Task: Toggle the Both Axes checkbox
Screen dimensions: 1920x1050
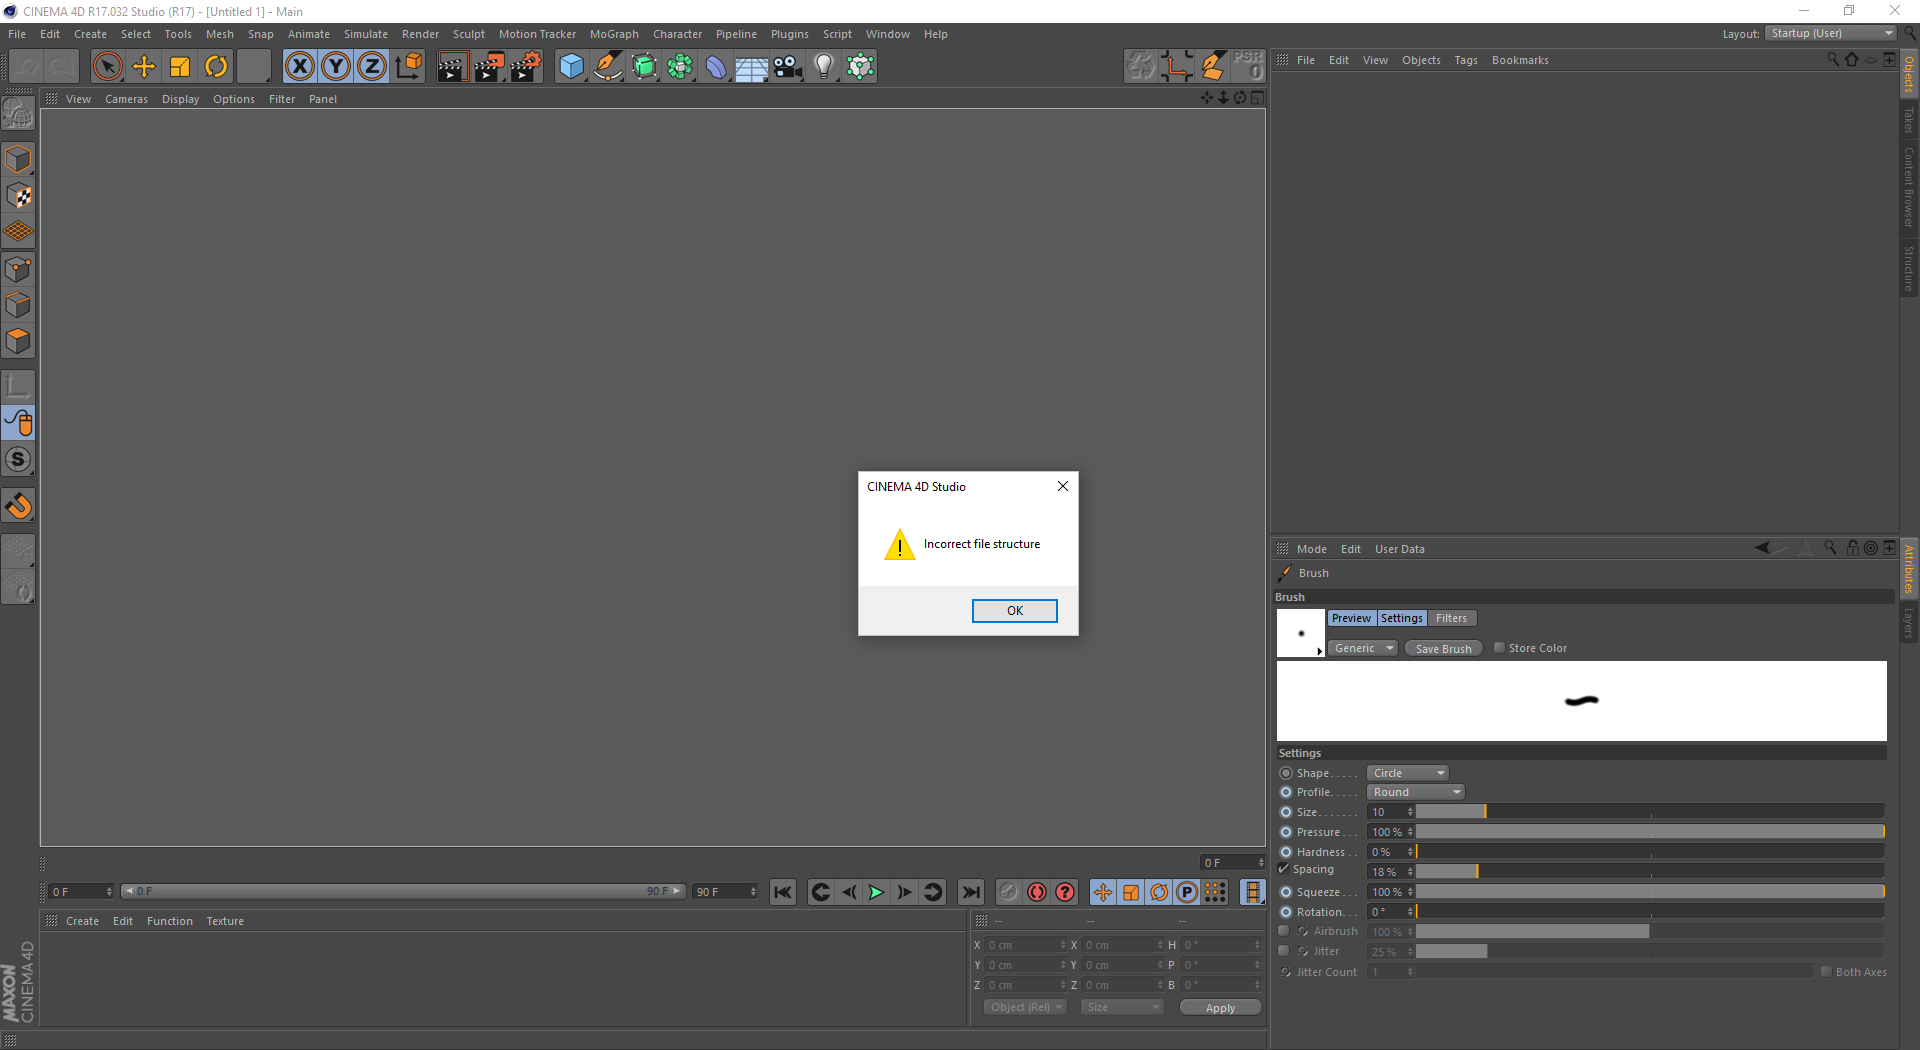Action: coord(1826,972)
